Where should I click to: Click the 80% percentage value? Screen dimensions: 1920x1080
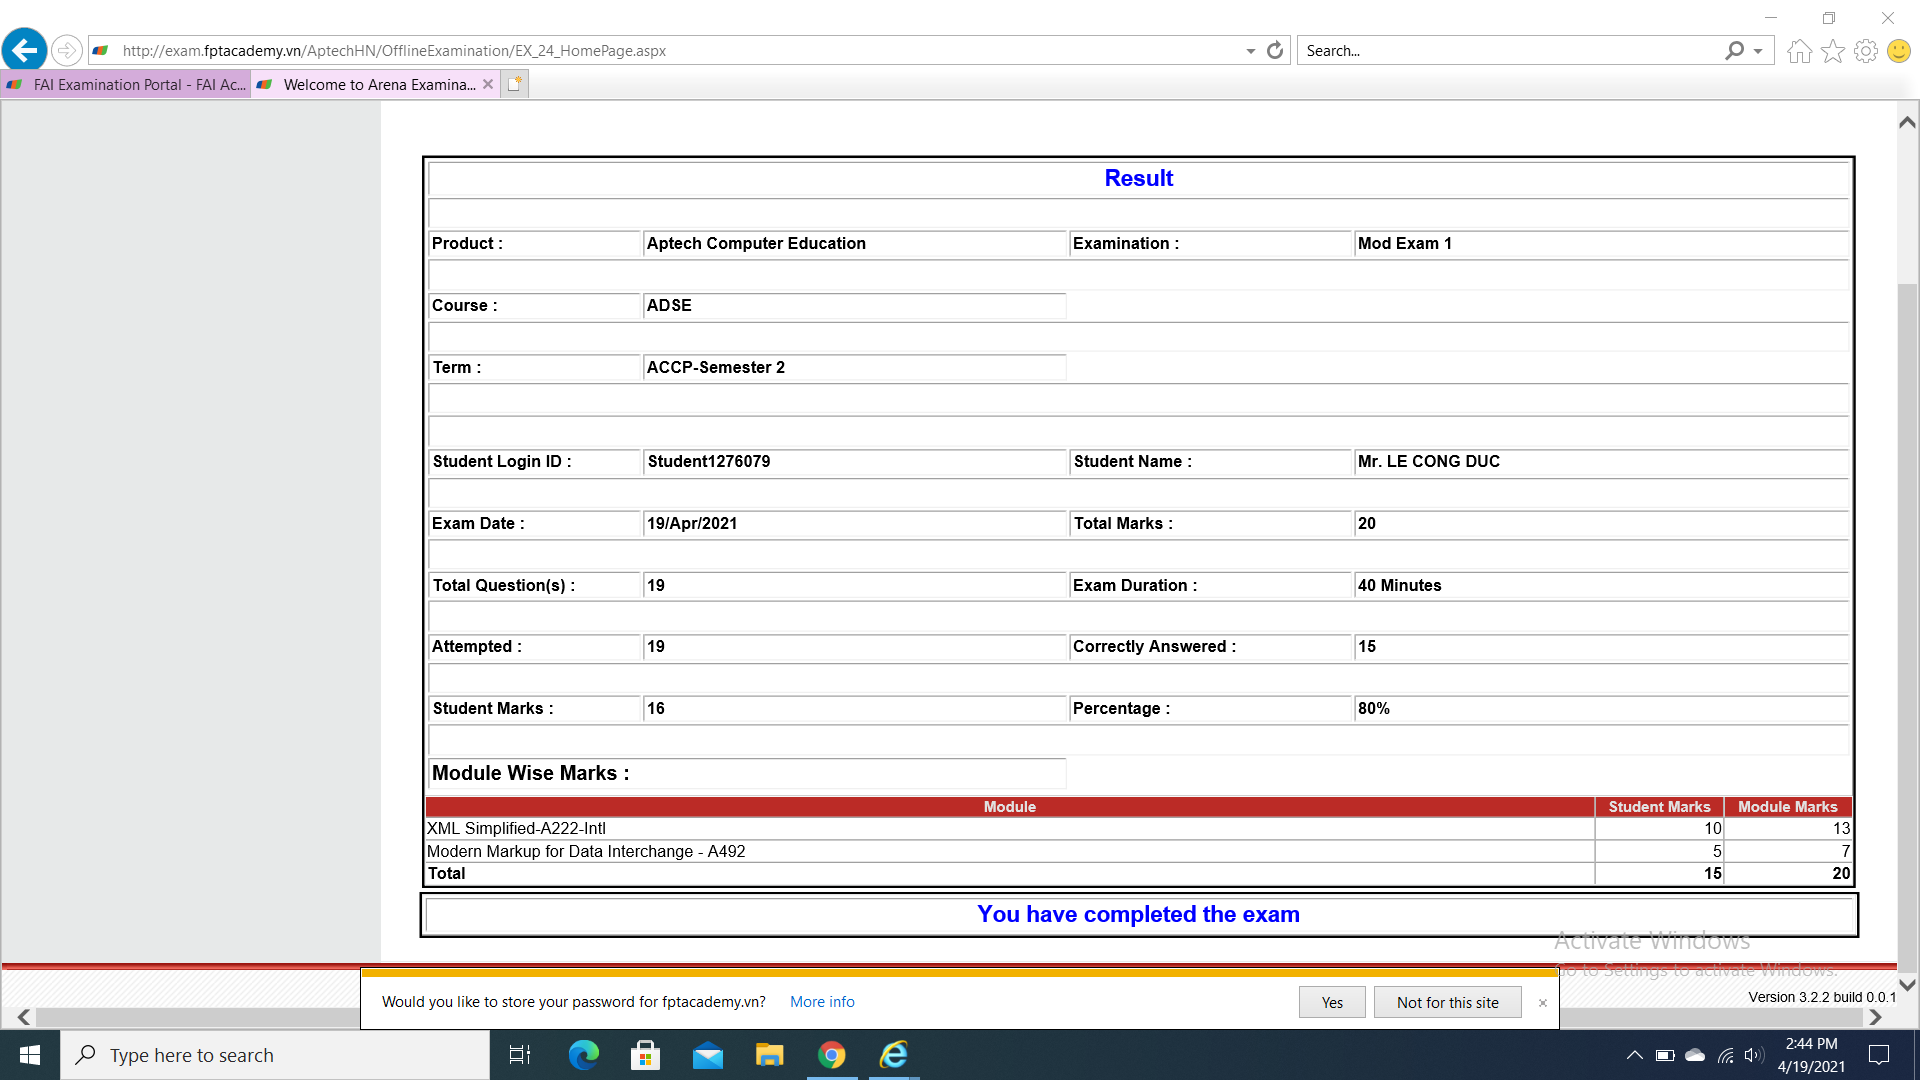[1373, 709]
